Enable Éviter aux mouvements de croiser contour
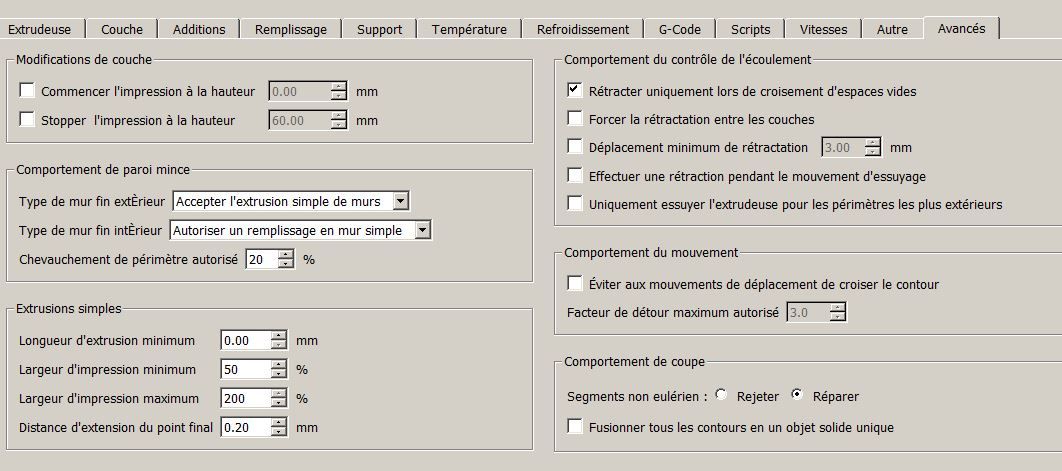Viewport: 1062px width, 471px height. pyautogui.click(x=574, y=284)
